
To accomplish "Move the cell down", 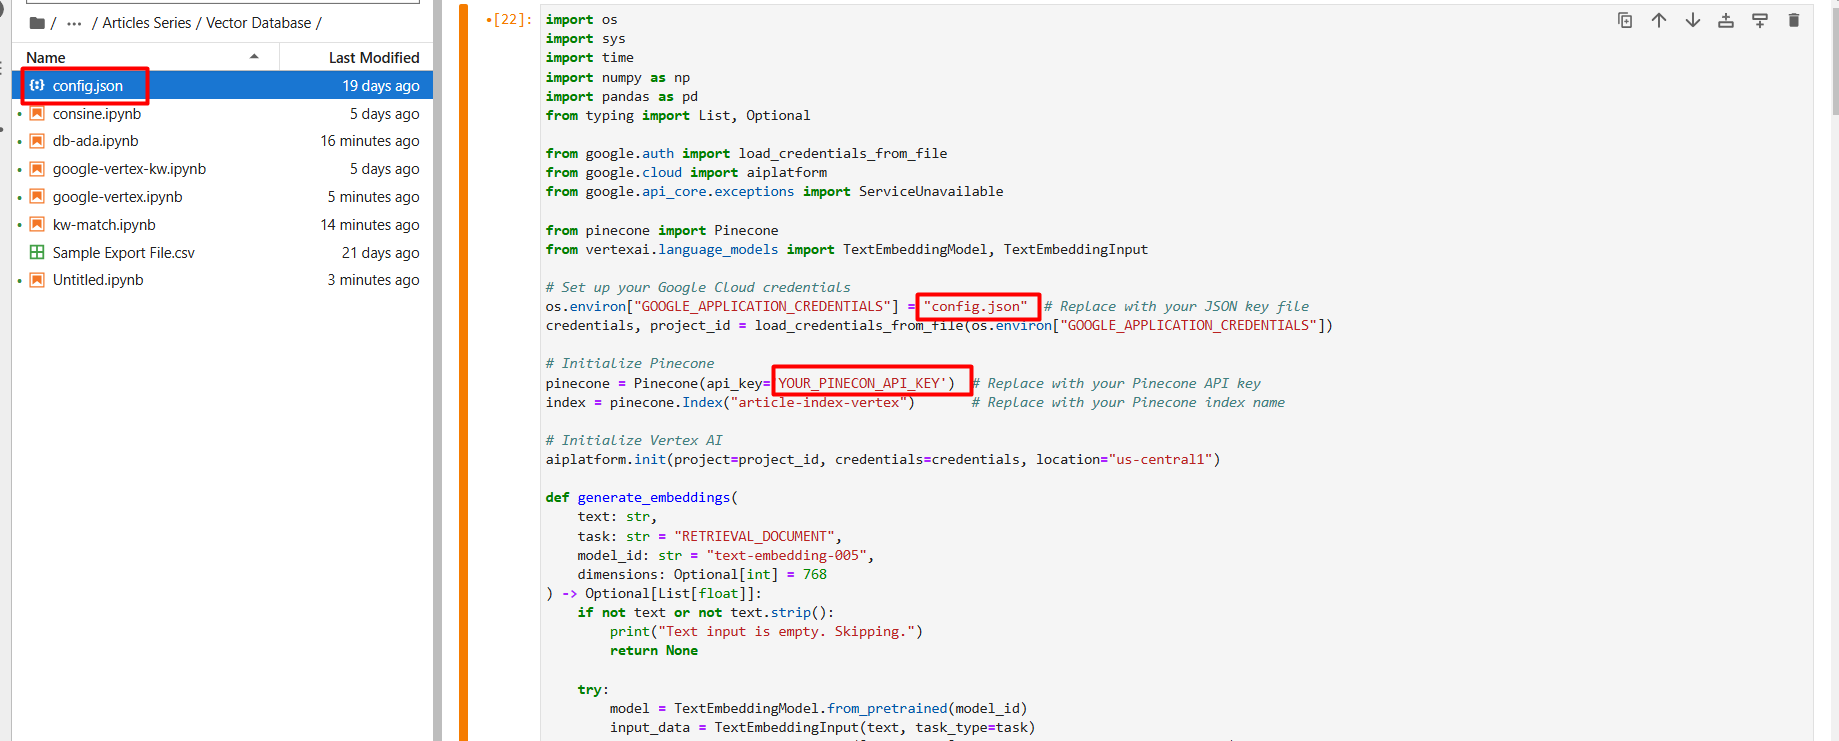I will (1693, 20).
